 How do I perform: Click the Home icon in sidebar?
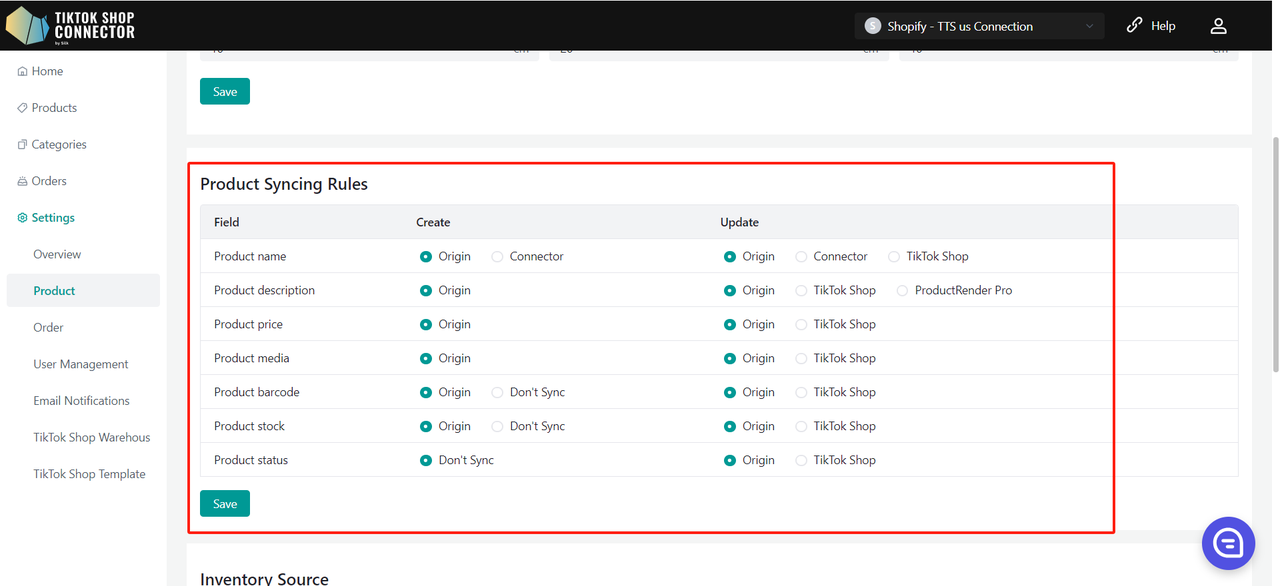tap(23, 72)
